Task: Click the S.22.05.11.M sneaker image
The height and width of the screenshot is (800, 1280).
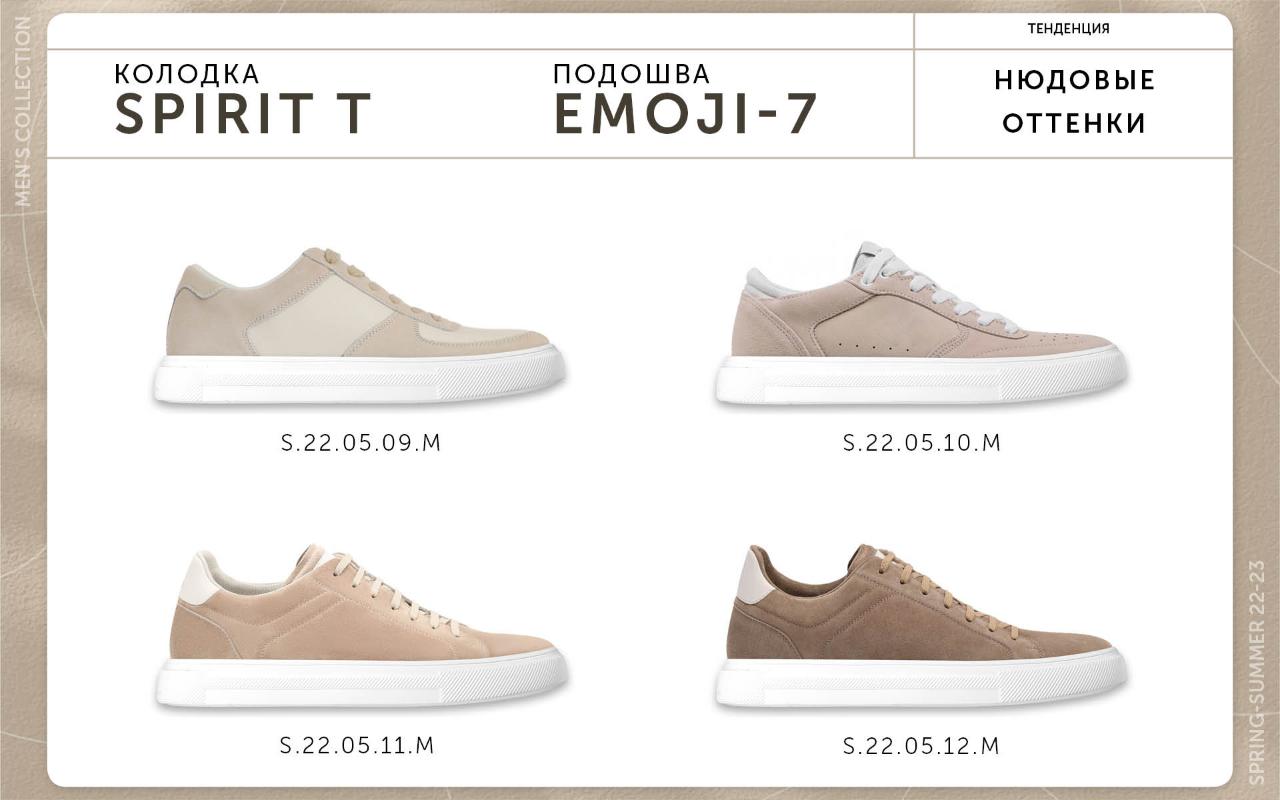Action: click(x=362, y=629)
